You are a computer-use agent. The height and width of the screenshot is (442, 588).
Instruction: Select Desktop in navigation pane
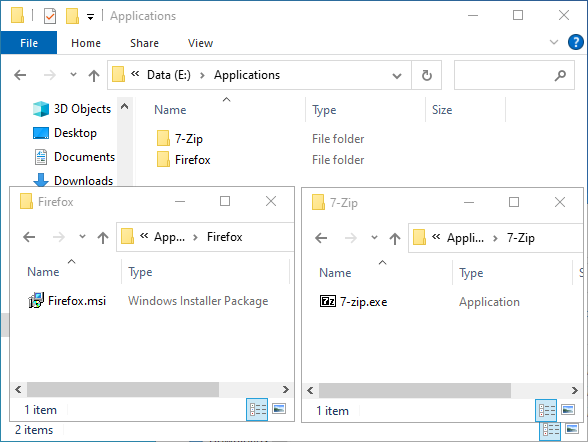click(x=65, y=133)
